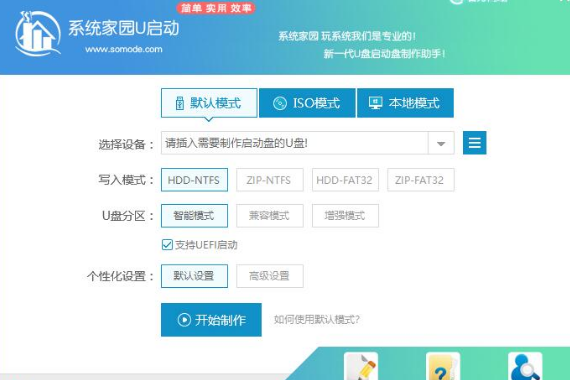The image size is (570, 380).
Task: Switch to the 本地模式 tab
Action: (x=405, y=103)
